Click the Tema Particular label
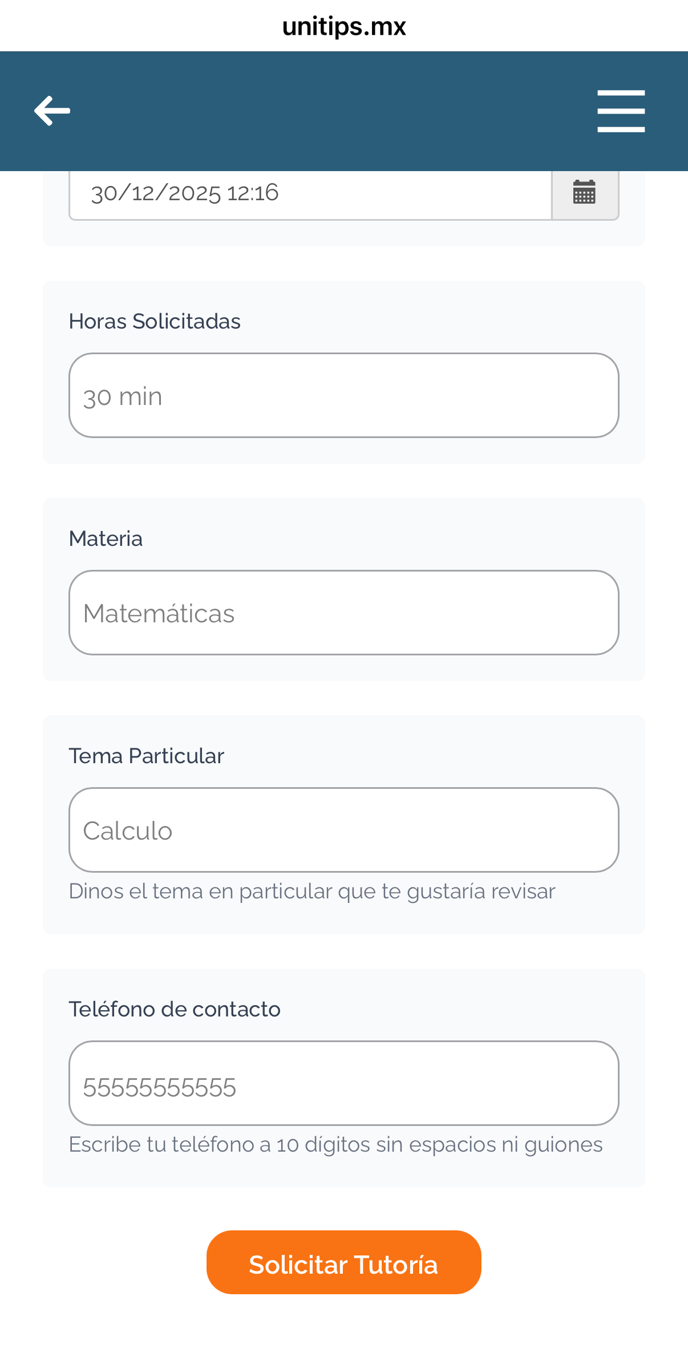Screen dimensions: 688x1345 (146, 756)
